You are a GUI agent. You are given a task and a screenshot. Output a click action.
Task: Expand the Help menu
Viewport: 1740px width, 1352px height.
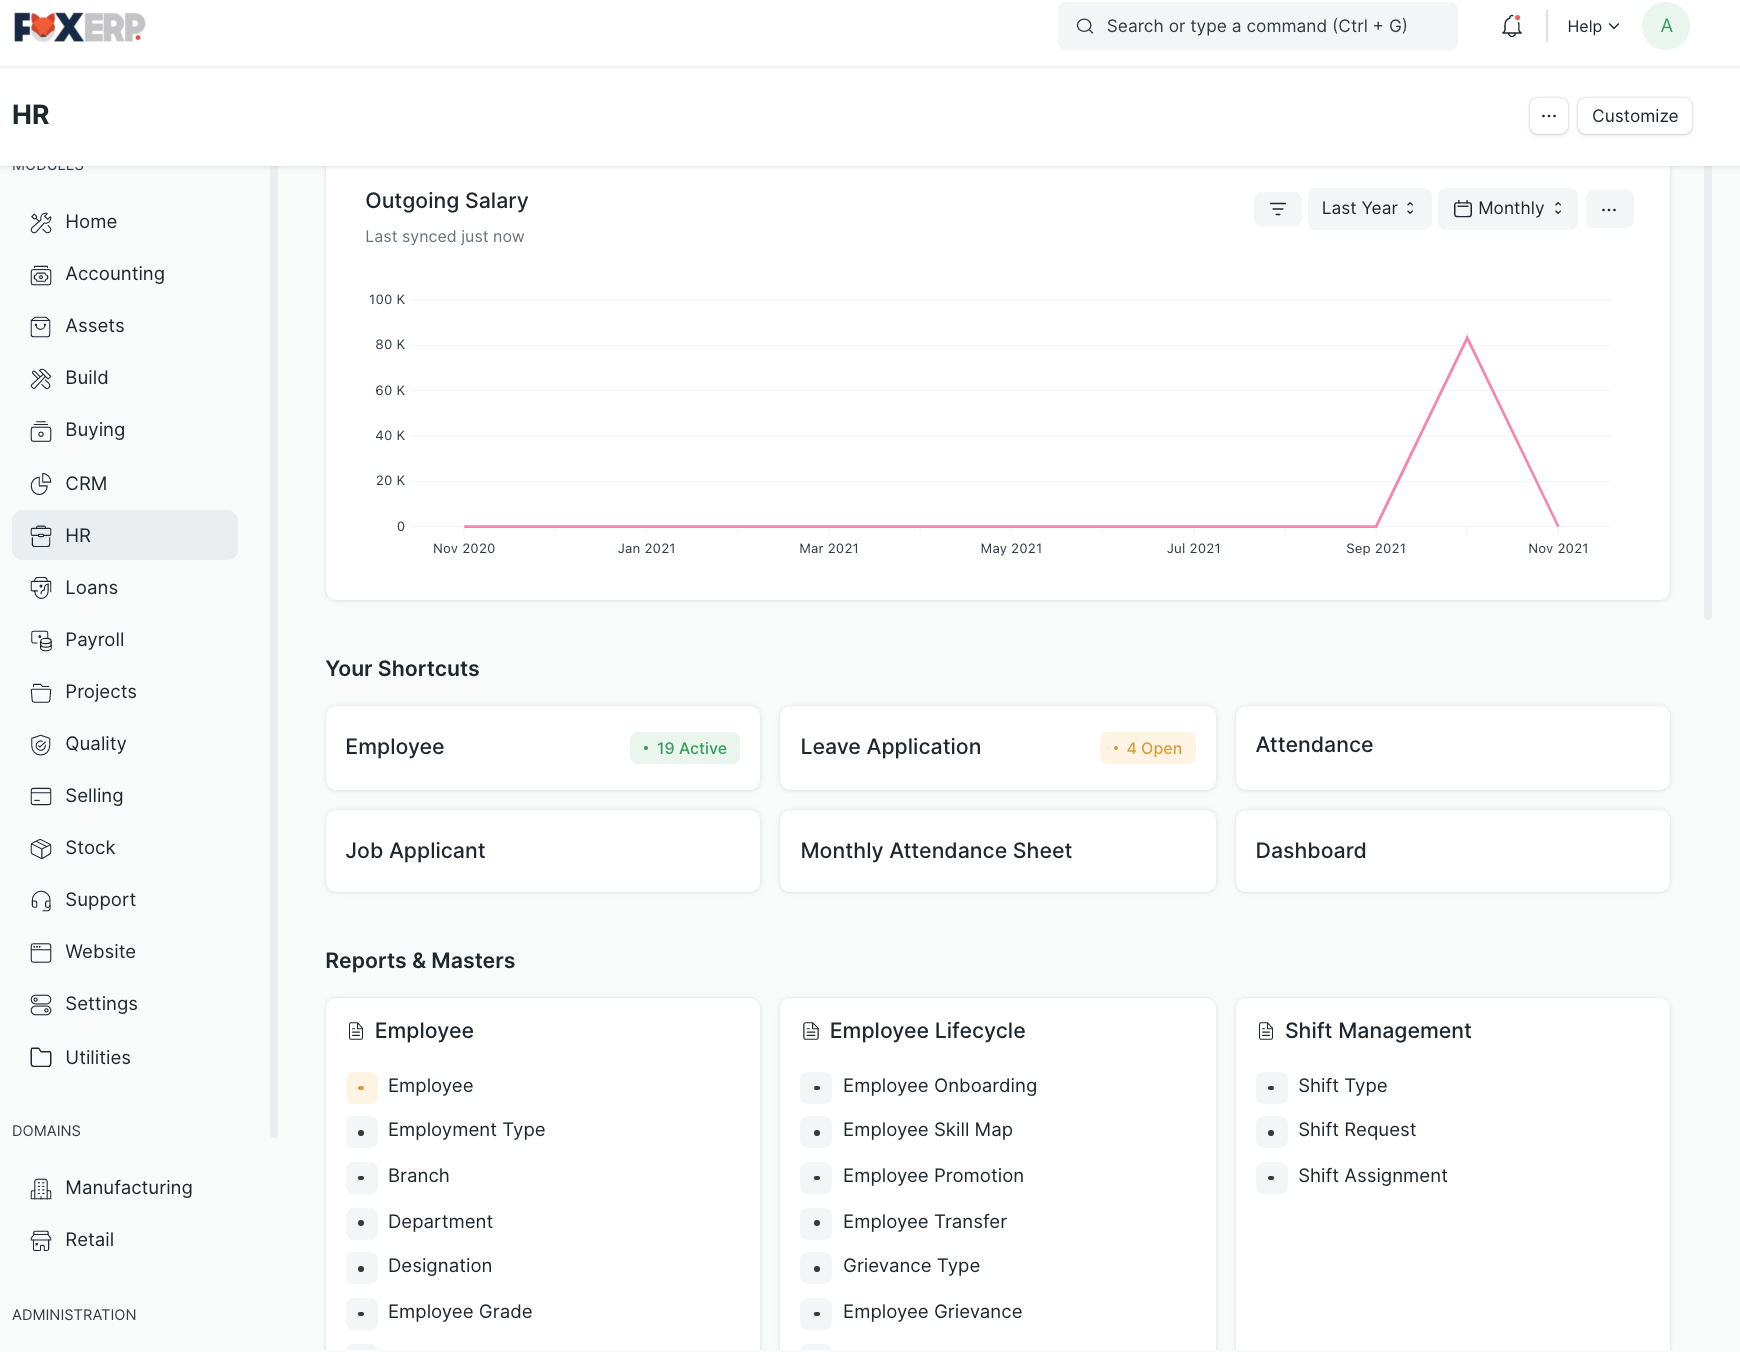tap(1593, 27)
